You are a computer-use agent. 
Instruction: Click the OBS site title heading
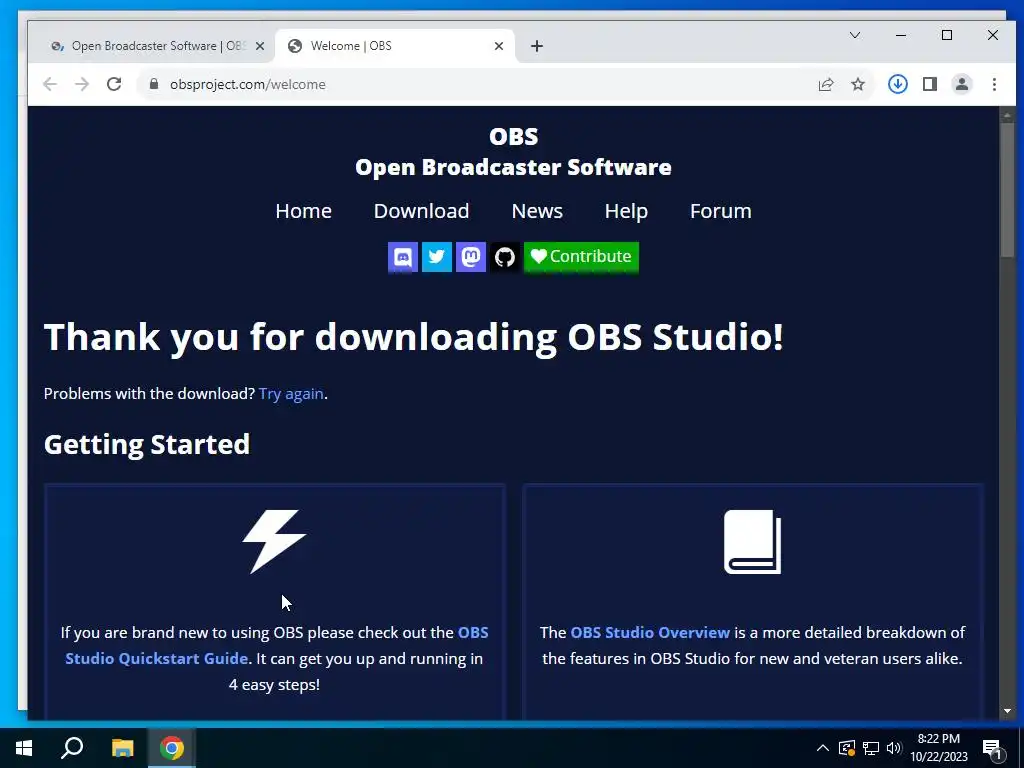[x=513, y=152]
